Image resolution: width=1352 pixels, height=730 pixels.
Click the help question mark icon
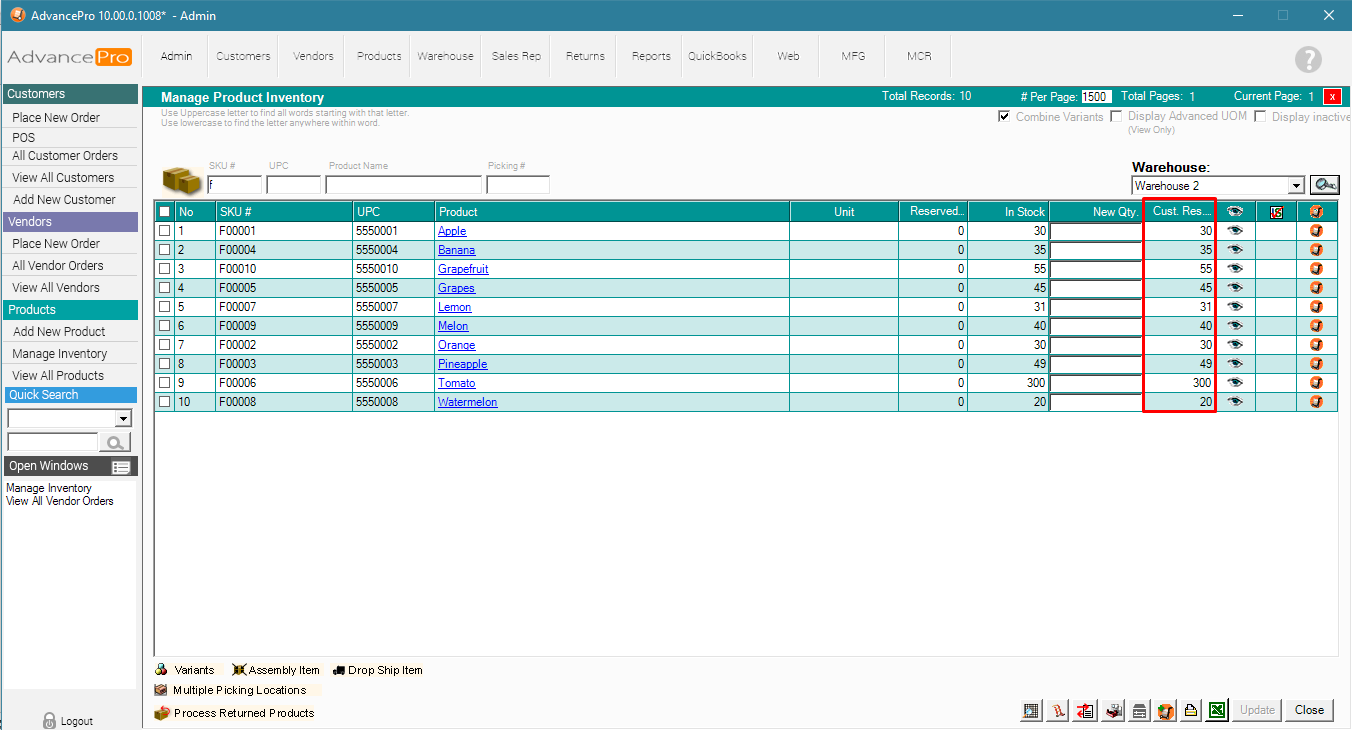tap(1308, 59)
